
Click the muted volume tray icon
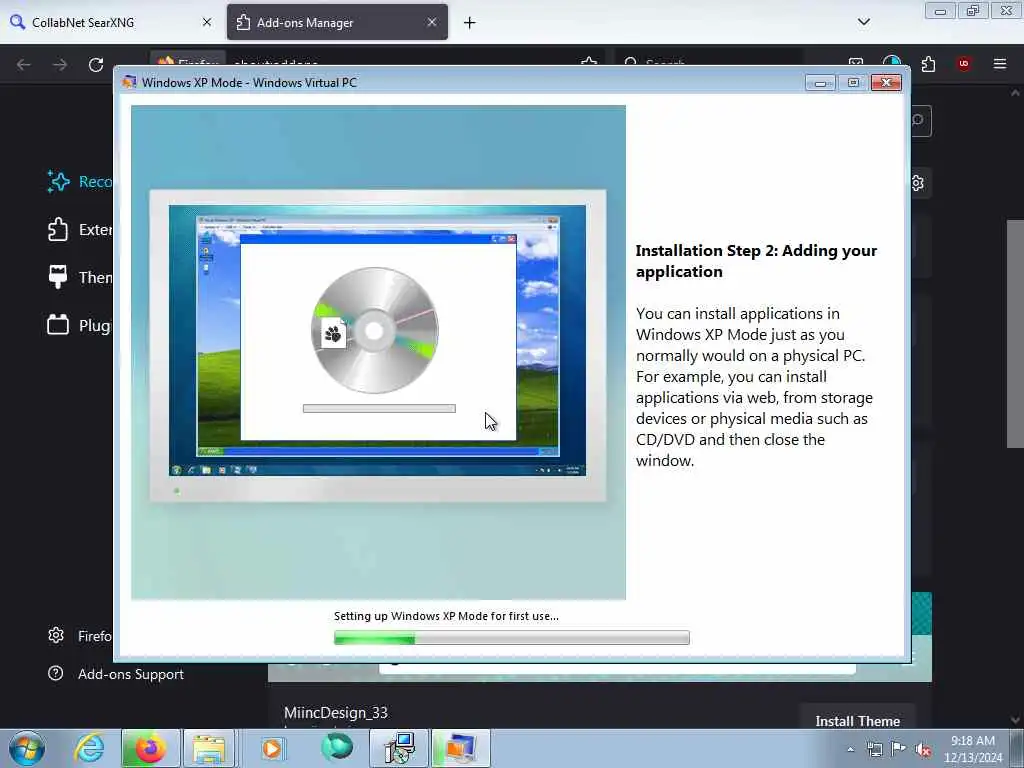pyautogui.click(x=923, y=749)
